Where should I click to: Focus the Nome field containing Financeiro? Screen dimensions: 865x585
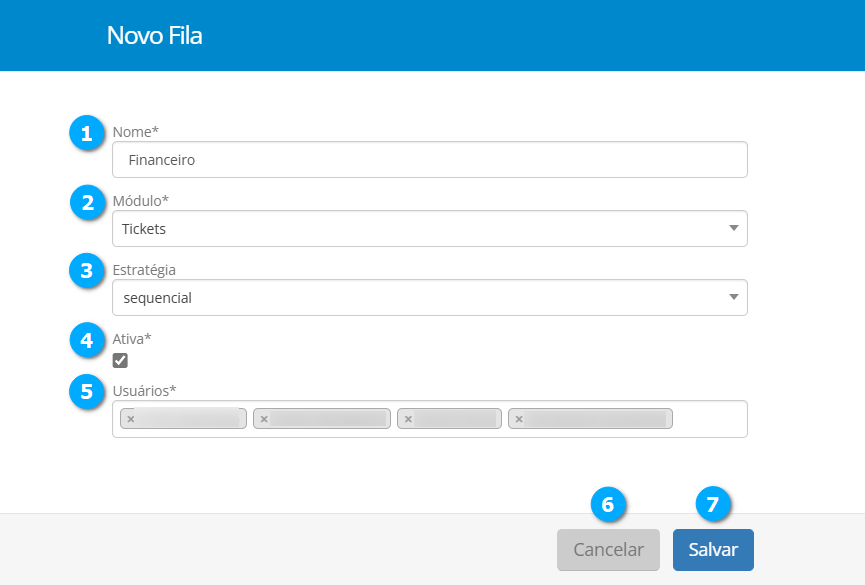click(x=429, y=159)
